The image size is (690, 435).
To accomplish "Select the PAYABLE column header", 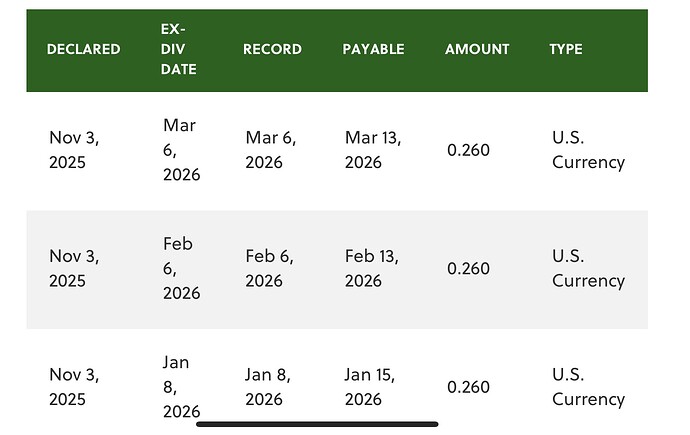I will click(372, 49).
